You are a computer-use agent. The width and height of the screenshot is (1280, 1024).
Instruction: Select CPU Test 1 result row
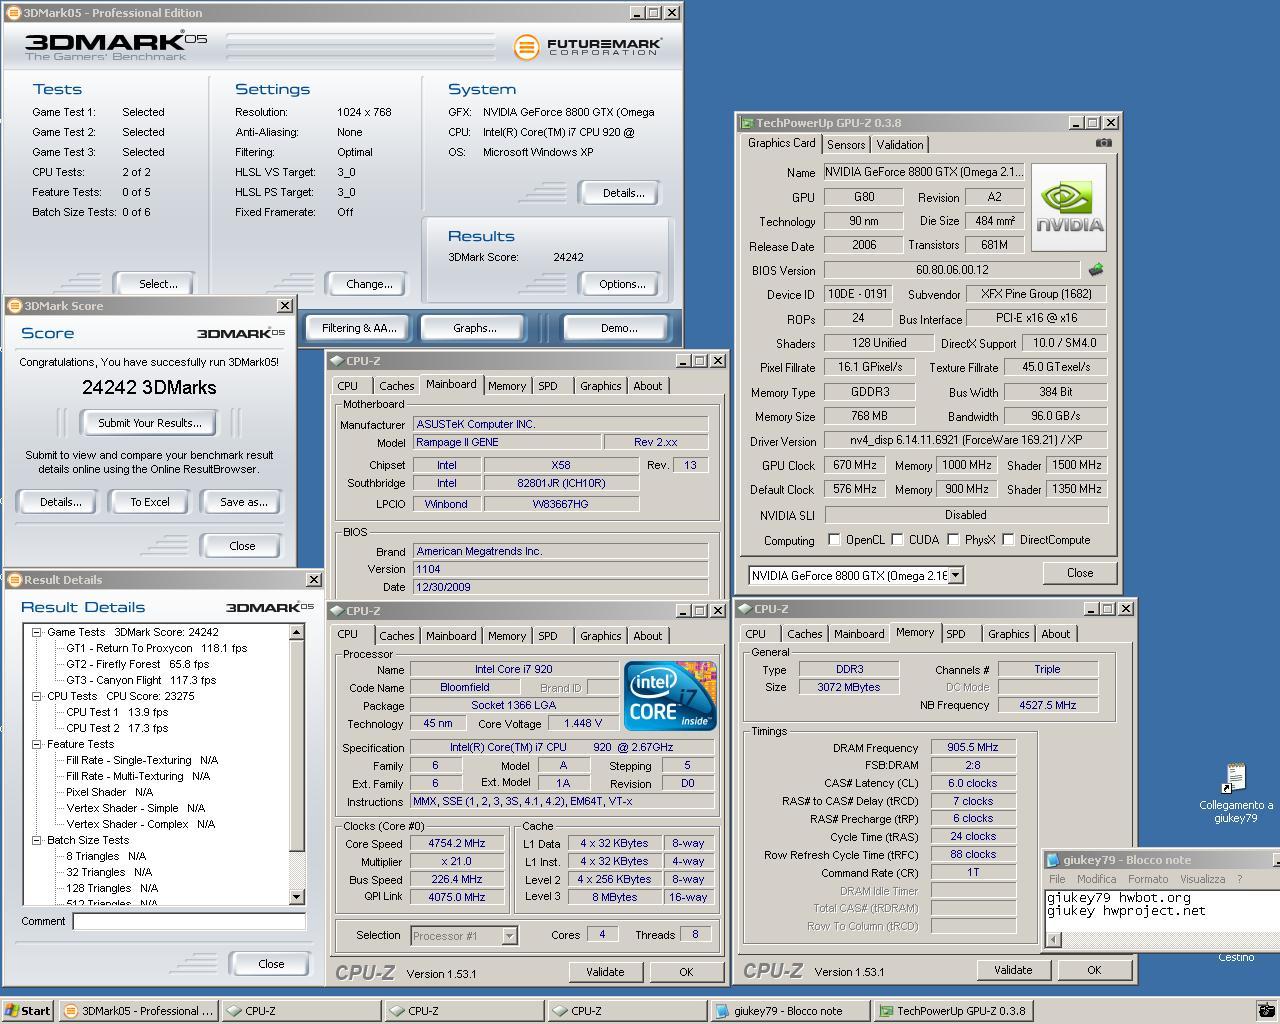click(117, 712)
